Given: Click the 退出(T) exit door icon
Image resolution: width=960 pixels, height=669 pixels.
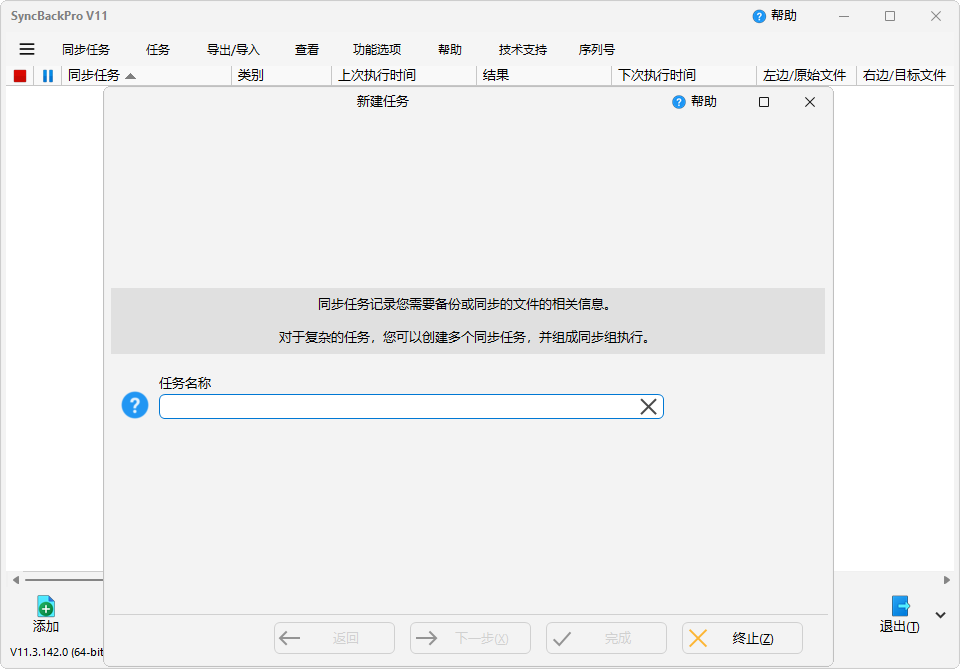Looking at the screenshot, I should 901,607.
